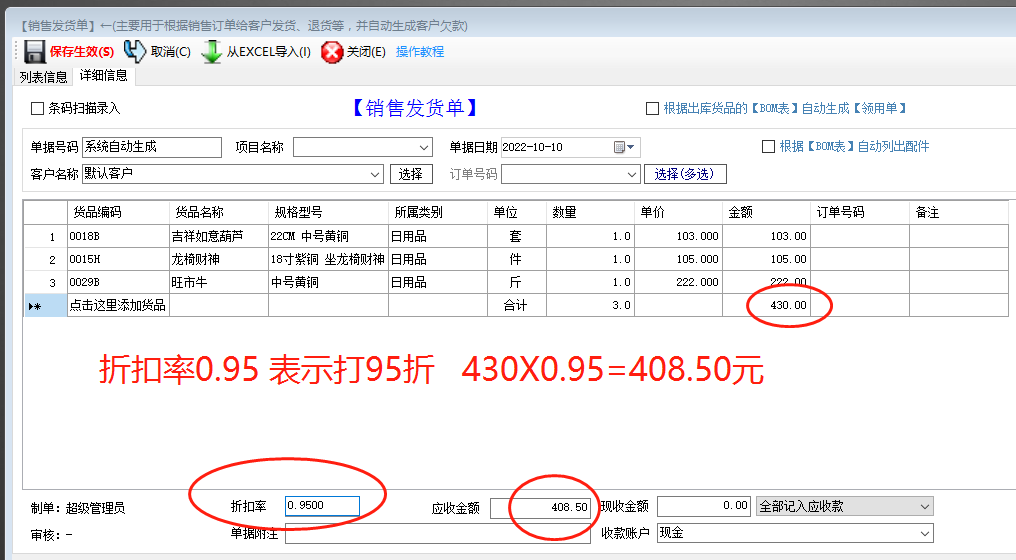Expand the 项目名称 dropdown

click(424, 147)
